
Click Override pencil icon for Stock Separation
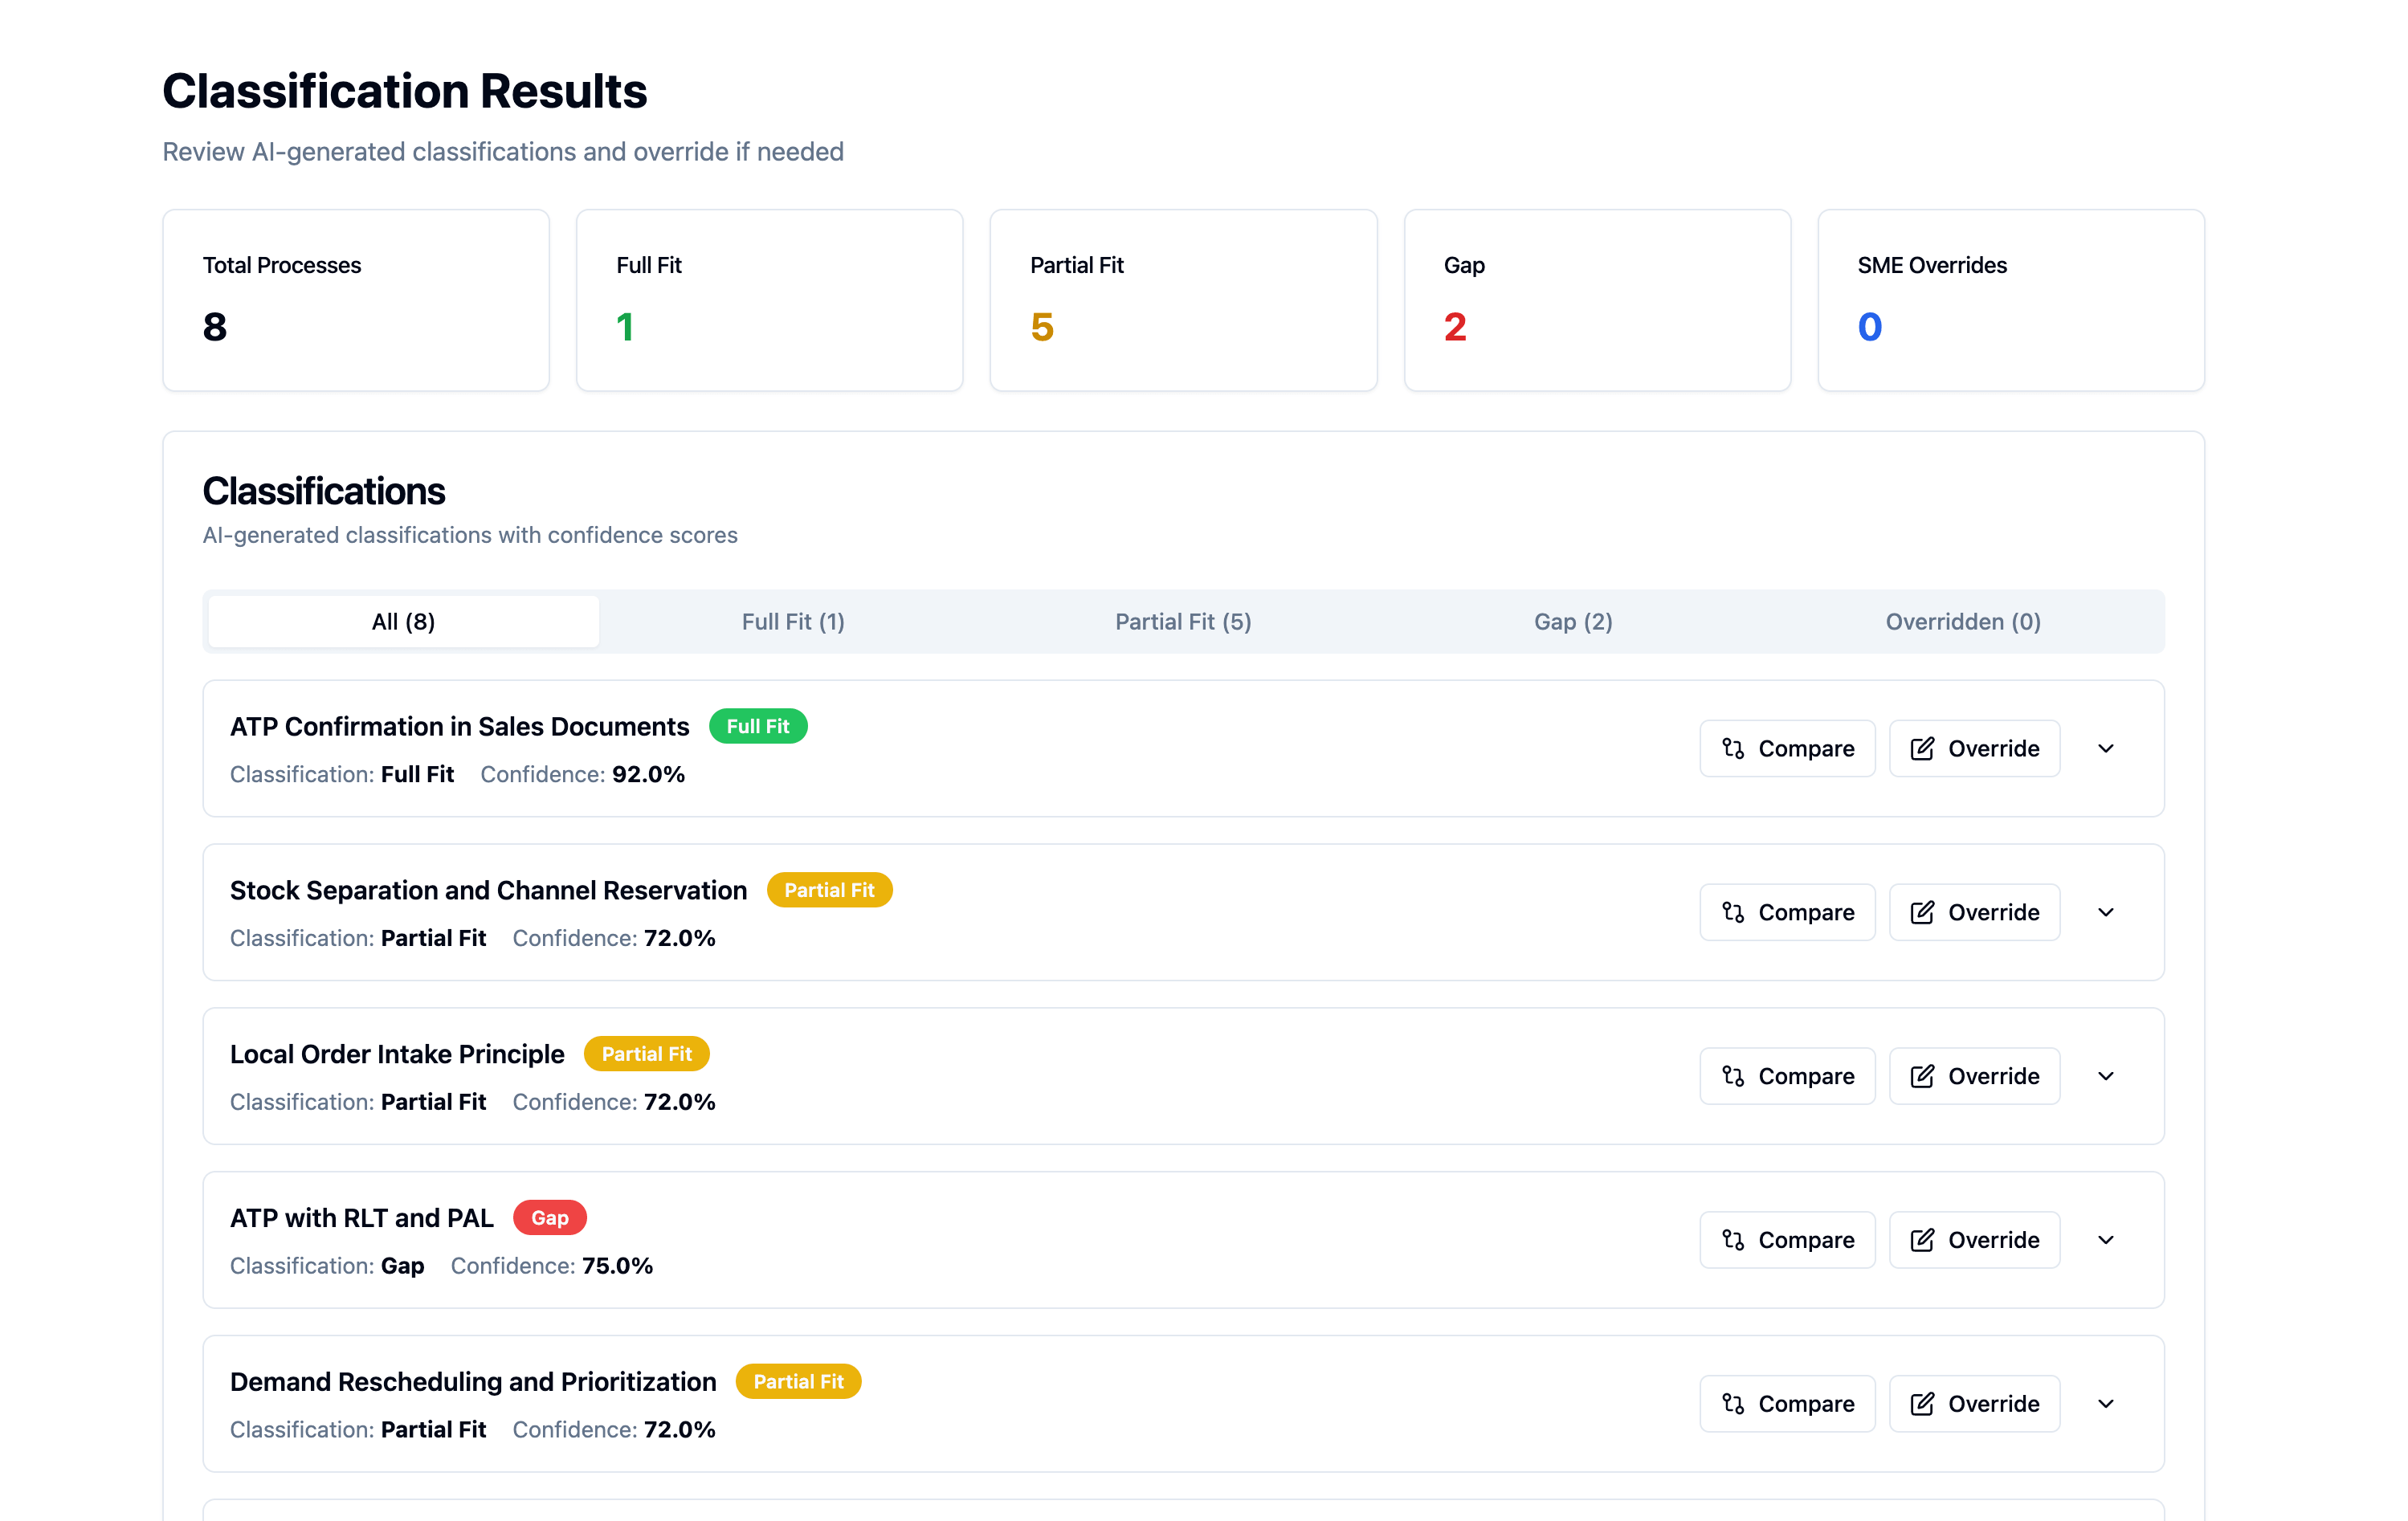pos(1922,912)
